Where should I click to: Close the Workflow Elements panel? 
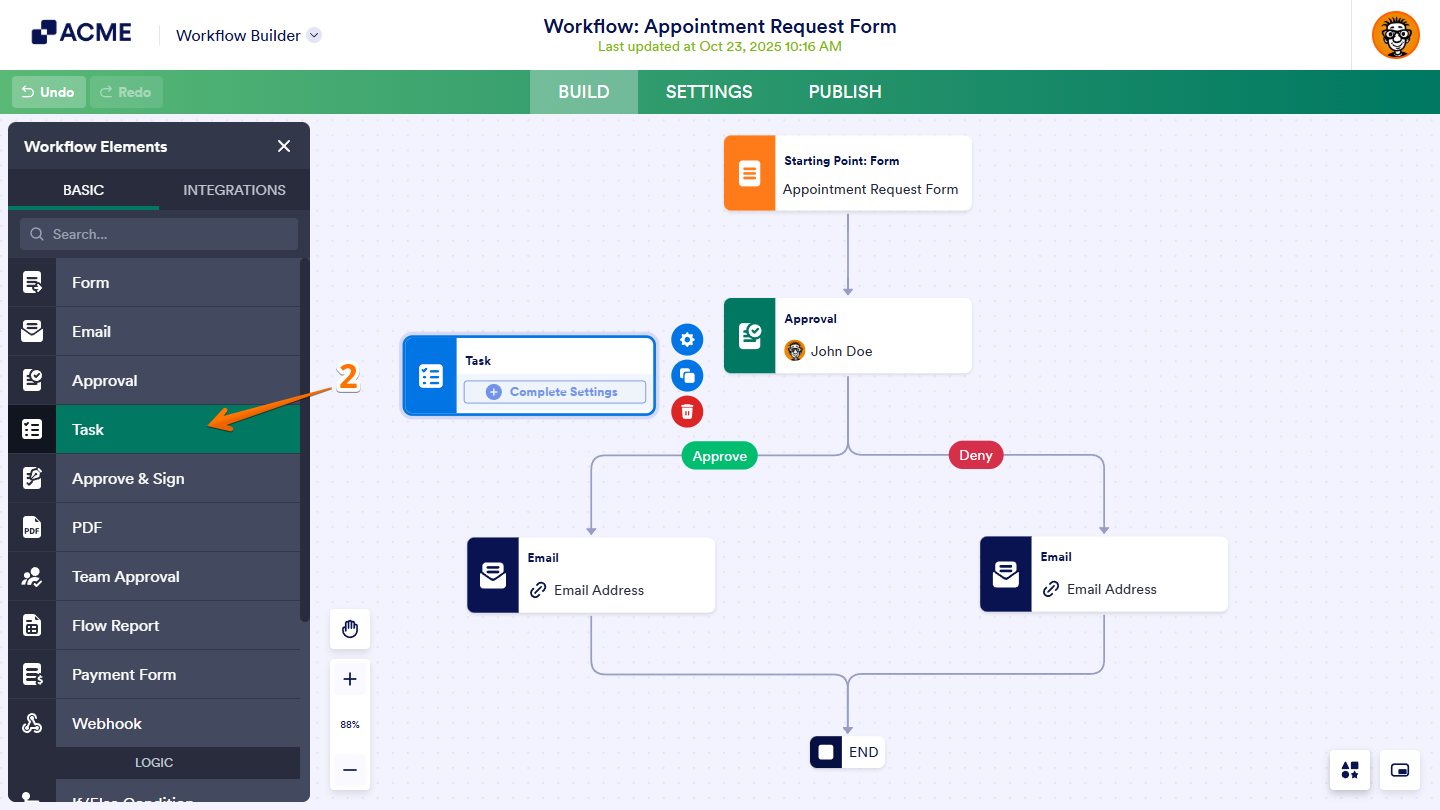[284, 146]
